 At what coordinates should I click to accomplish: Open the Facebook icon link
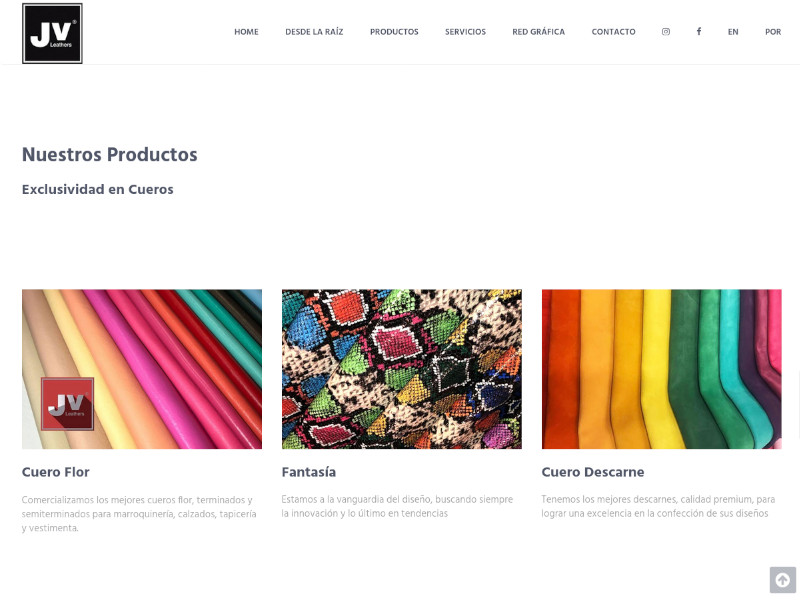[699, 31]
